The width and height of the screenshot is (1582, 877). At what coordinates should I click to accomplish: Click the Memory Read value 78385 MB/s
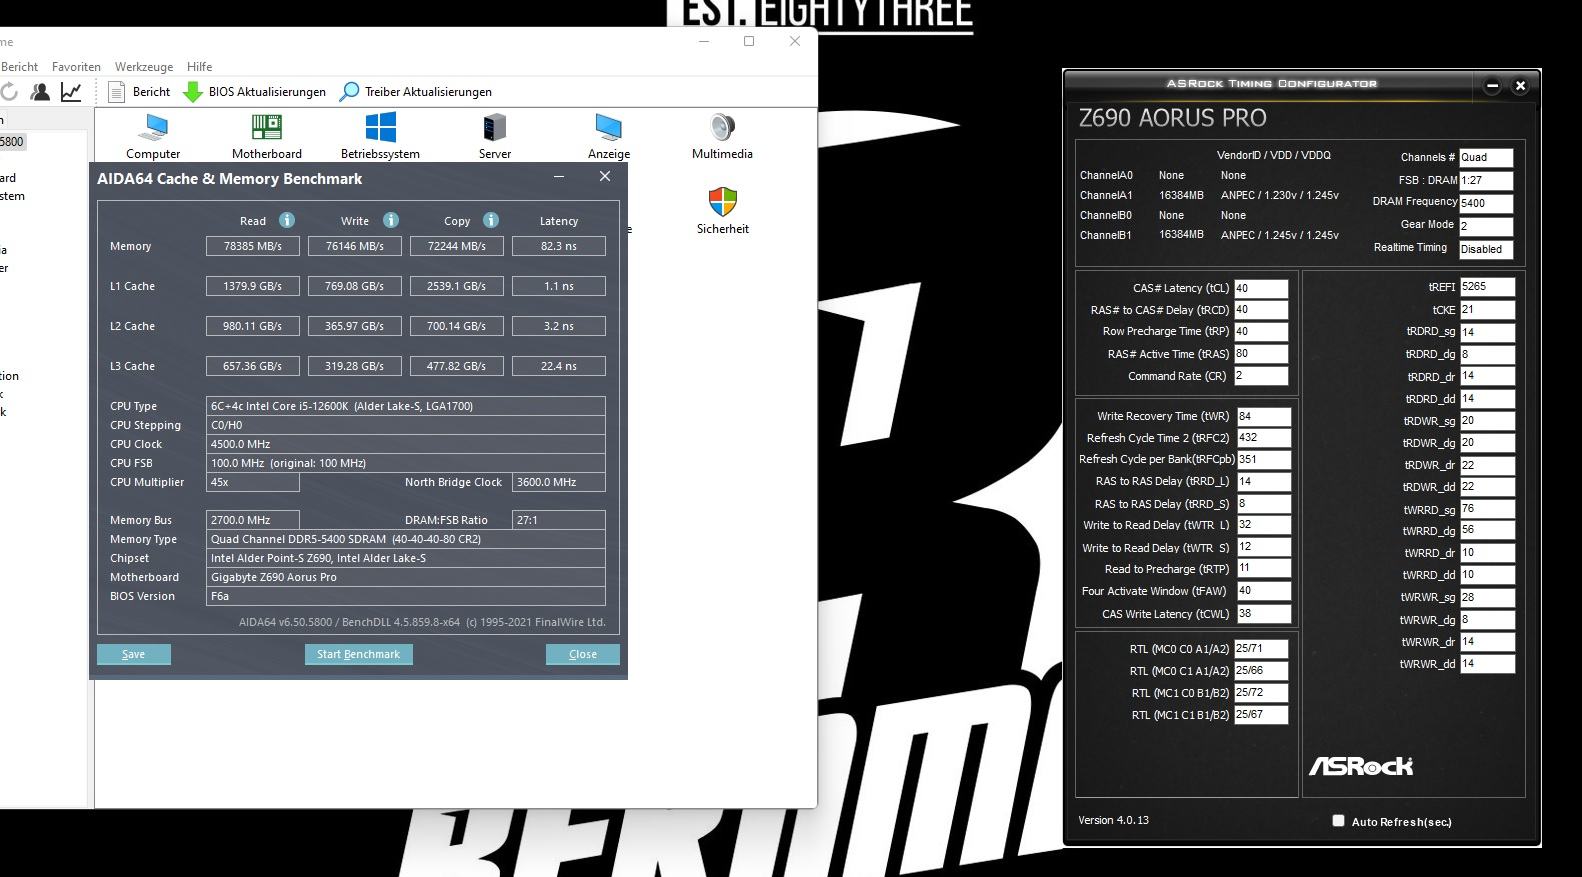[x=252, y=246]
